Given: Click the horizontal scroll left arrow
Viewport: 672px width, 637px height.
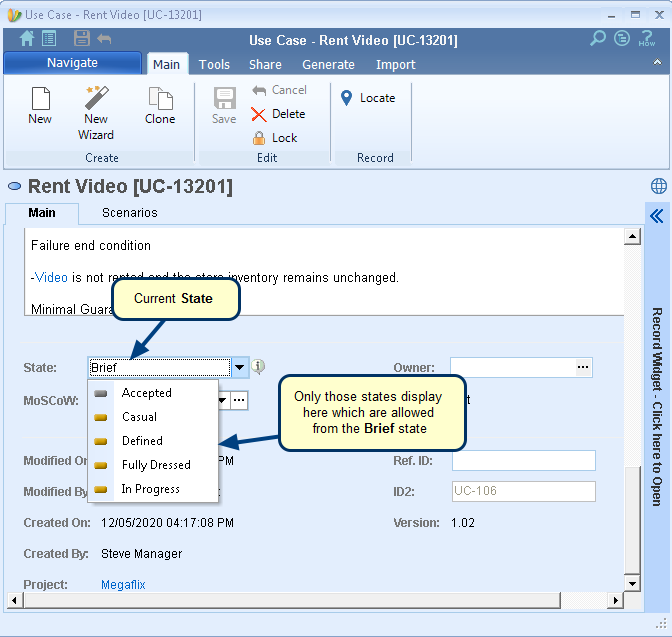Looking at the screenshot, I should [15, 600].
